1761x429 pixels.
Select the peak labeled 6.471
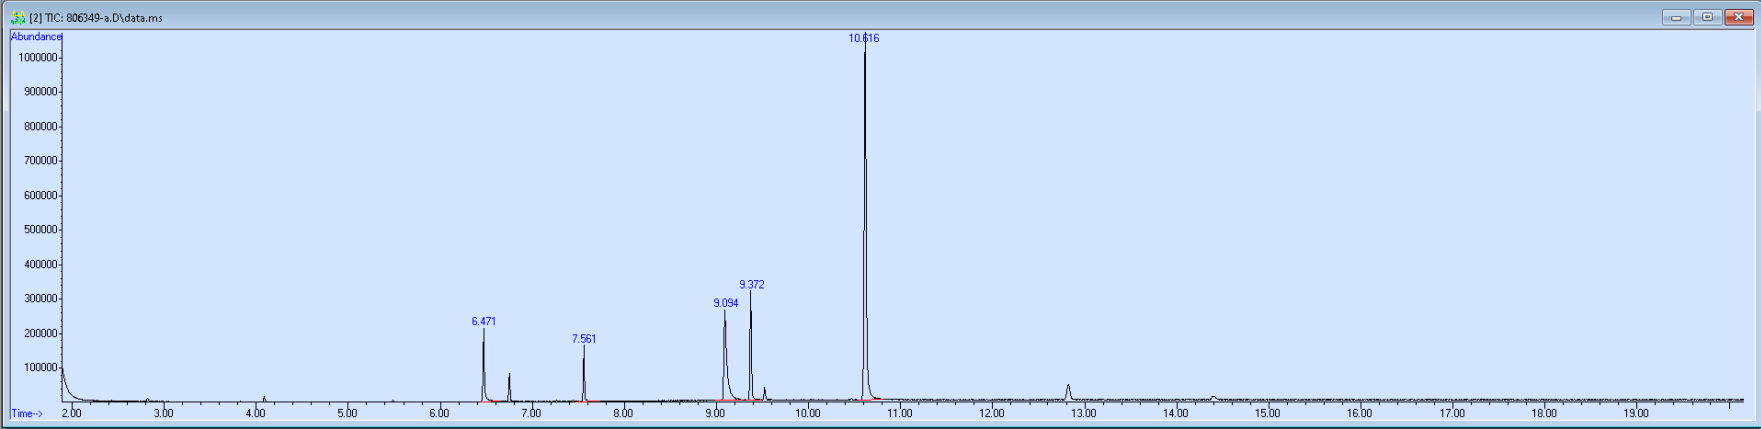[484, 322]
